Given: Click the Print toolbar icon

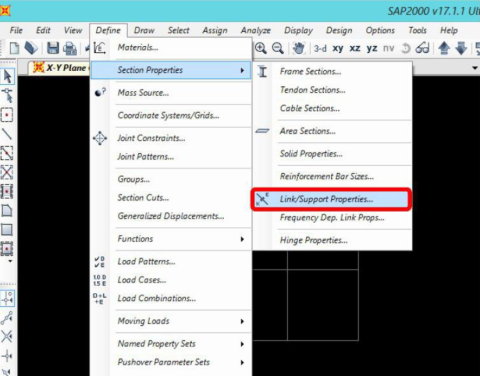Looking at the screenshot, I should tap(70, 49).
